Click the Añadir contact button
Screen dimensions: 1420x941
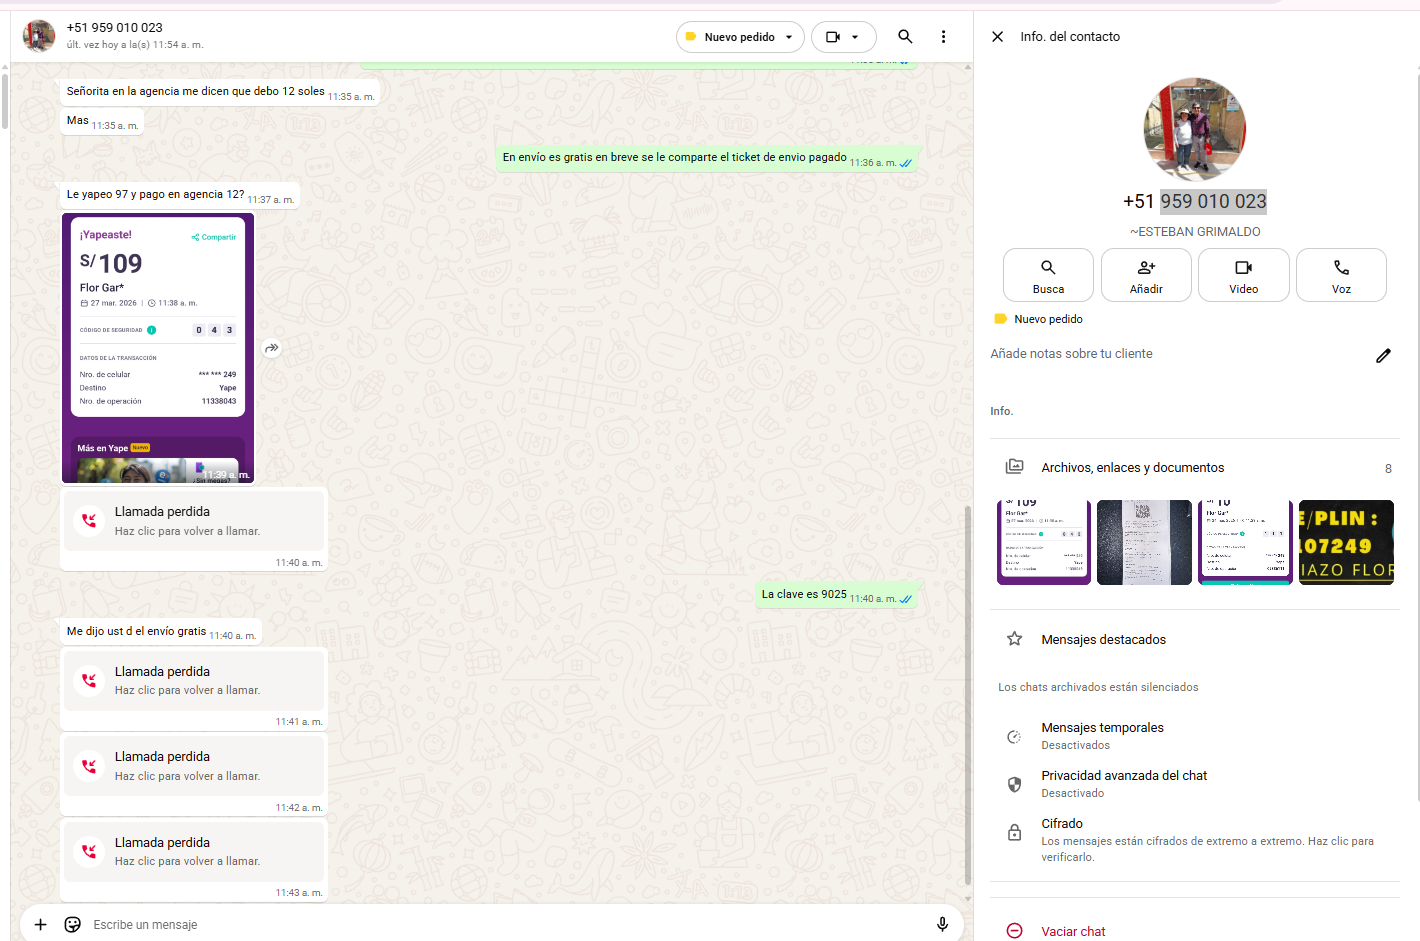coord(1146,275)
